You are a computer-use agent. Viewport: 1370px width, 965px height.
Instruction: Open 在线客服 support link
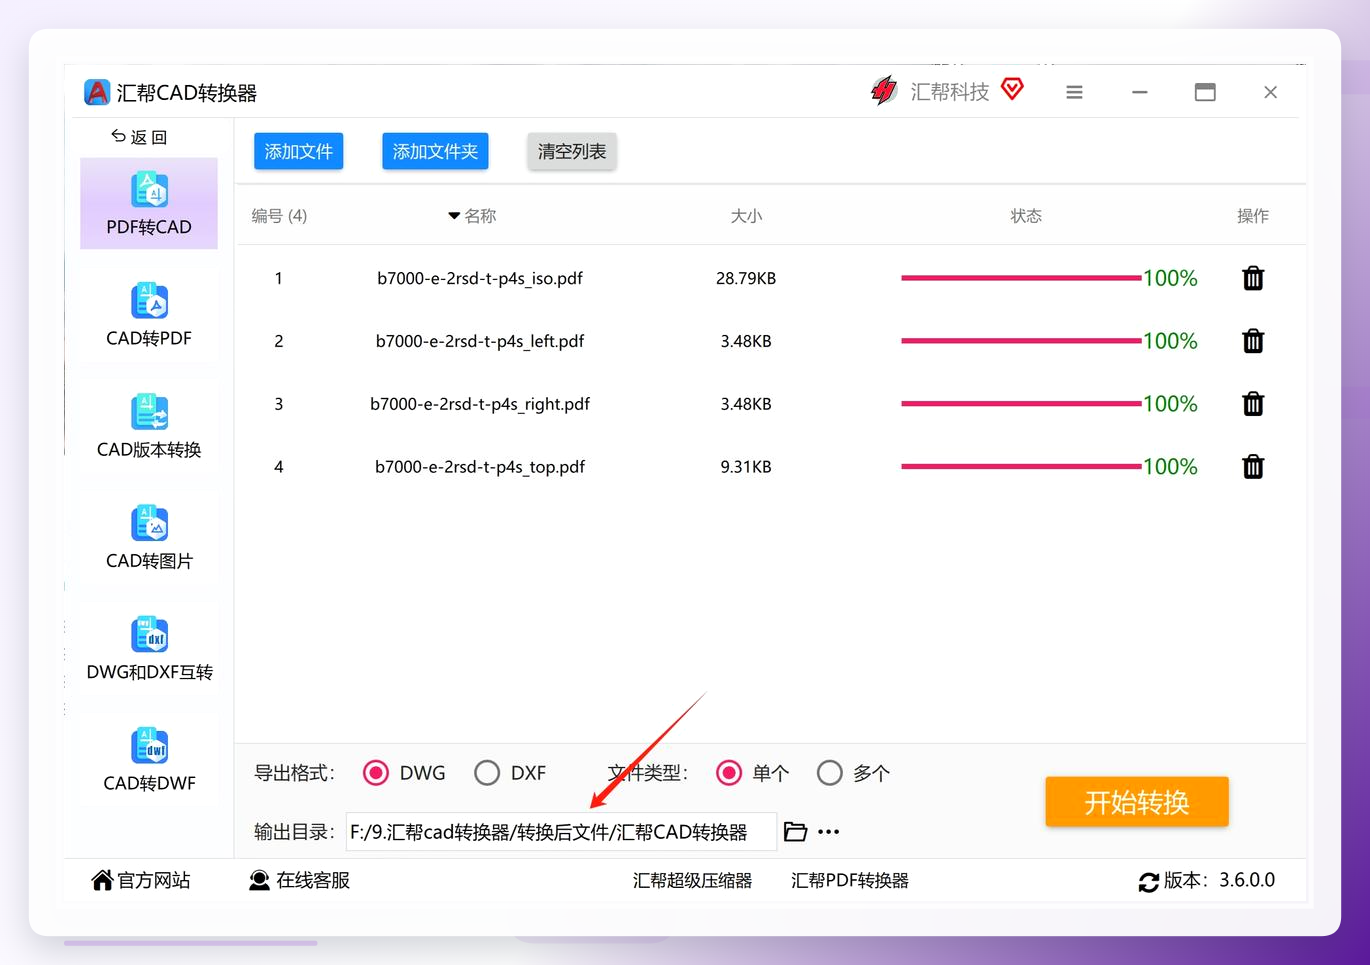coord(299,880)
